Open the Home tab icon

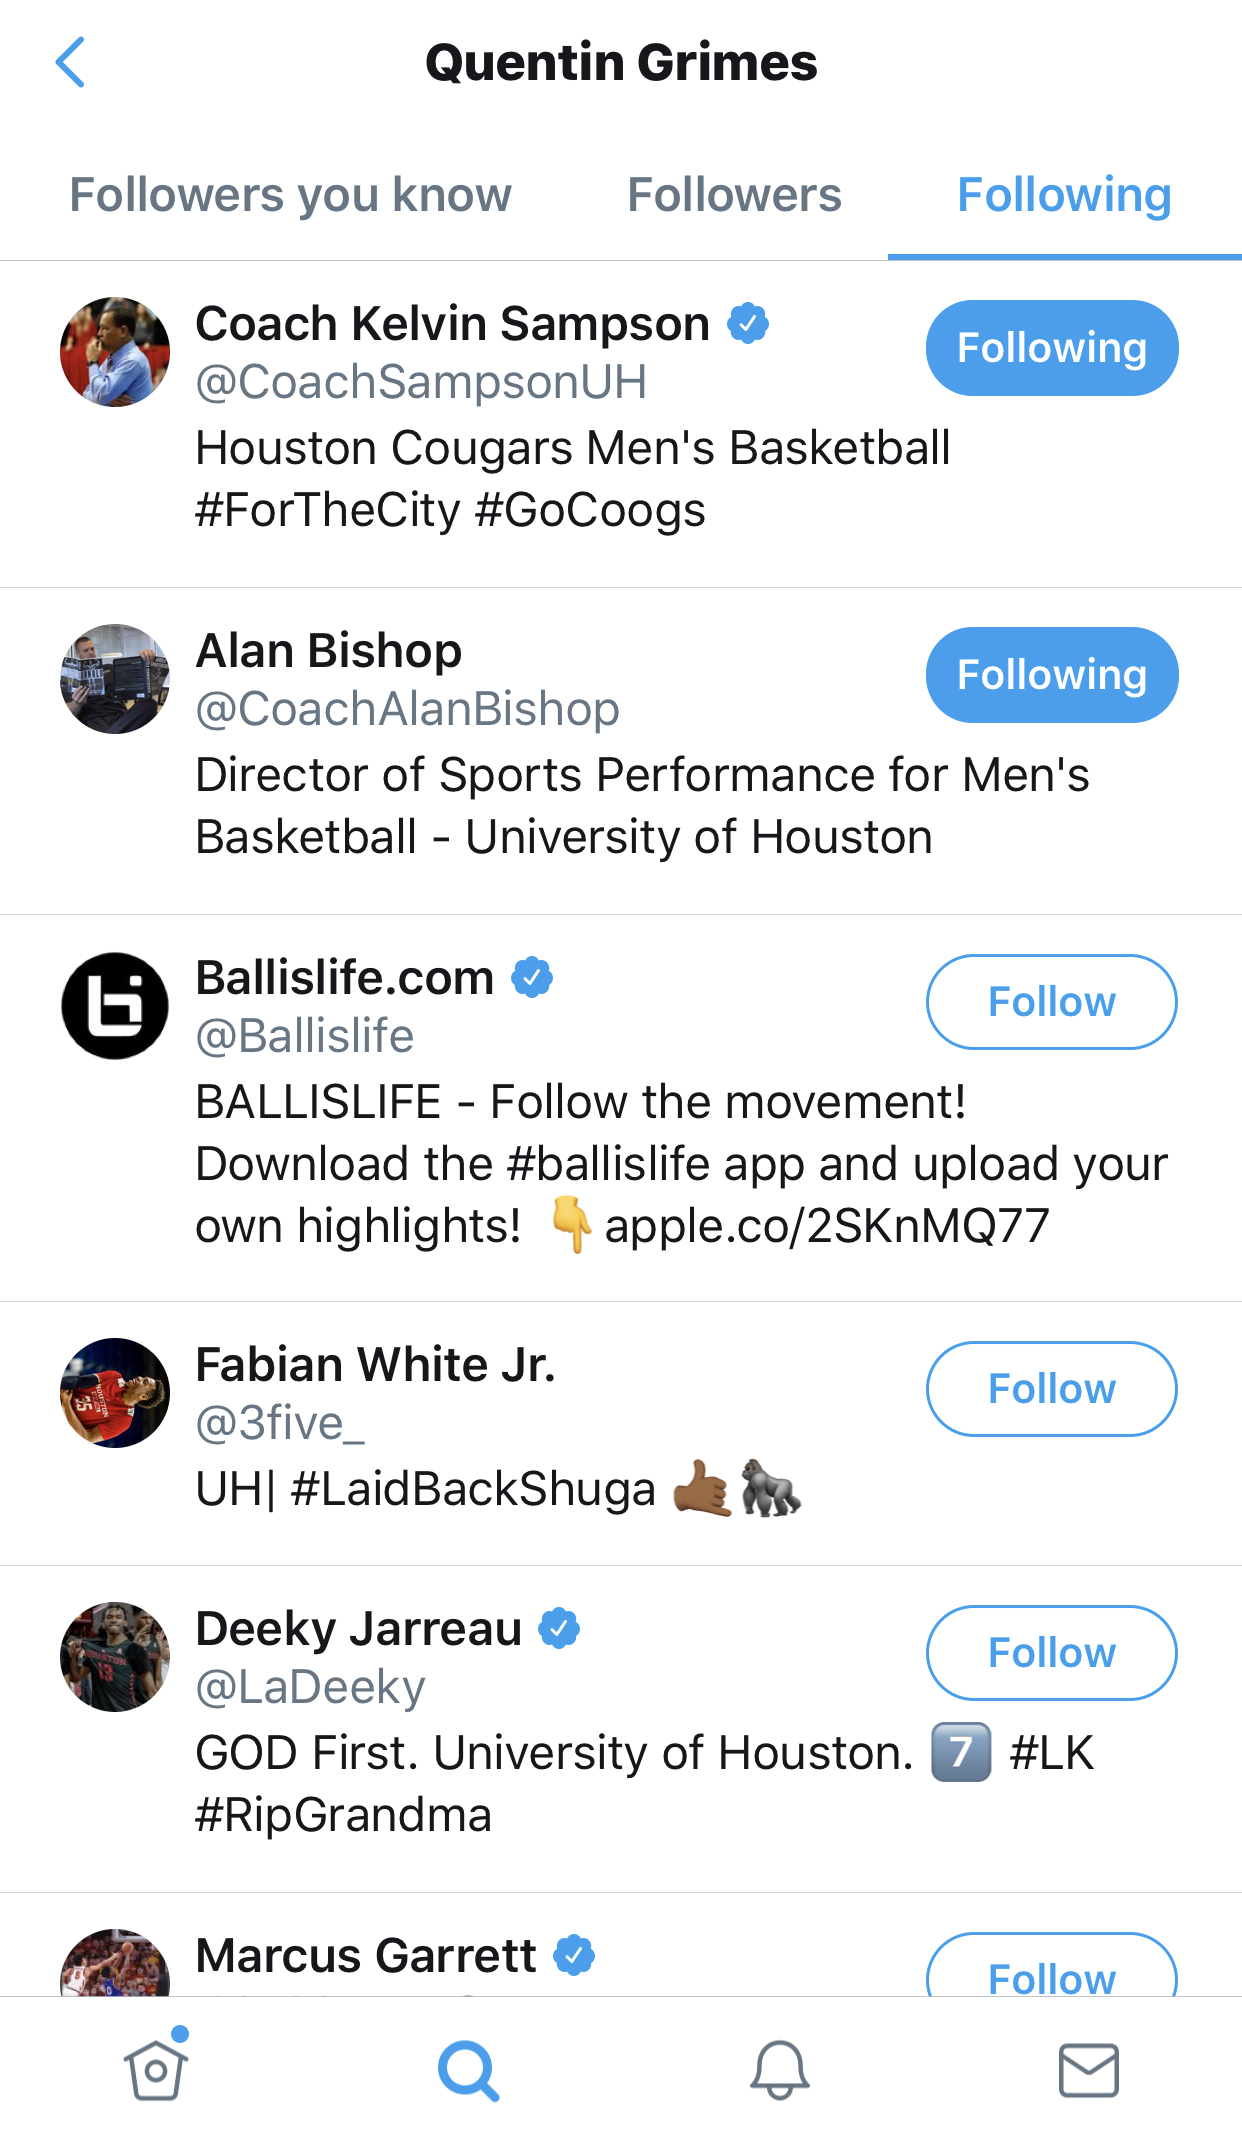coord(156,2068)
